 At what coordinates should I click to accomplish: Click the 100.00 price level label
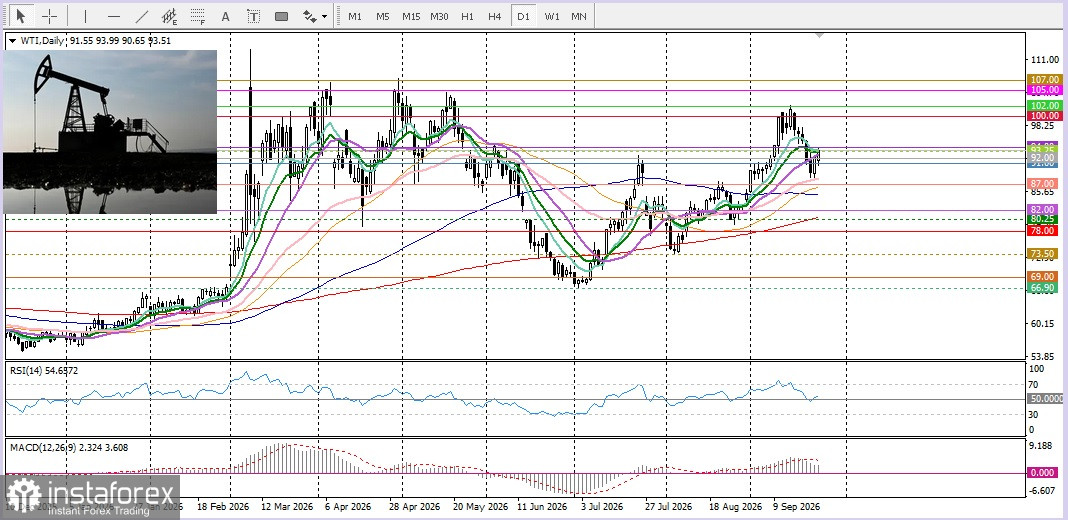[1044, 117]
